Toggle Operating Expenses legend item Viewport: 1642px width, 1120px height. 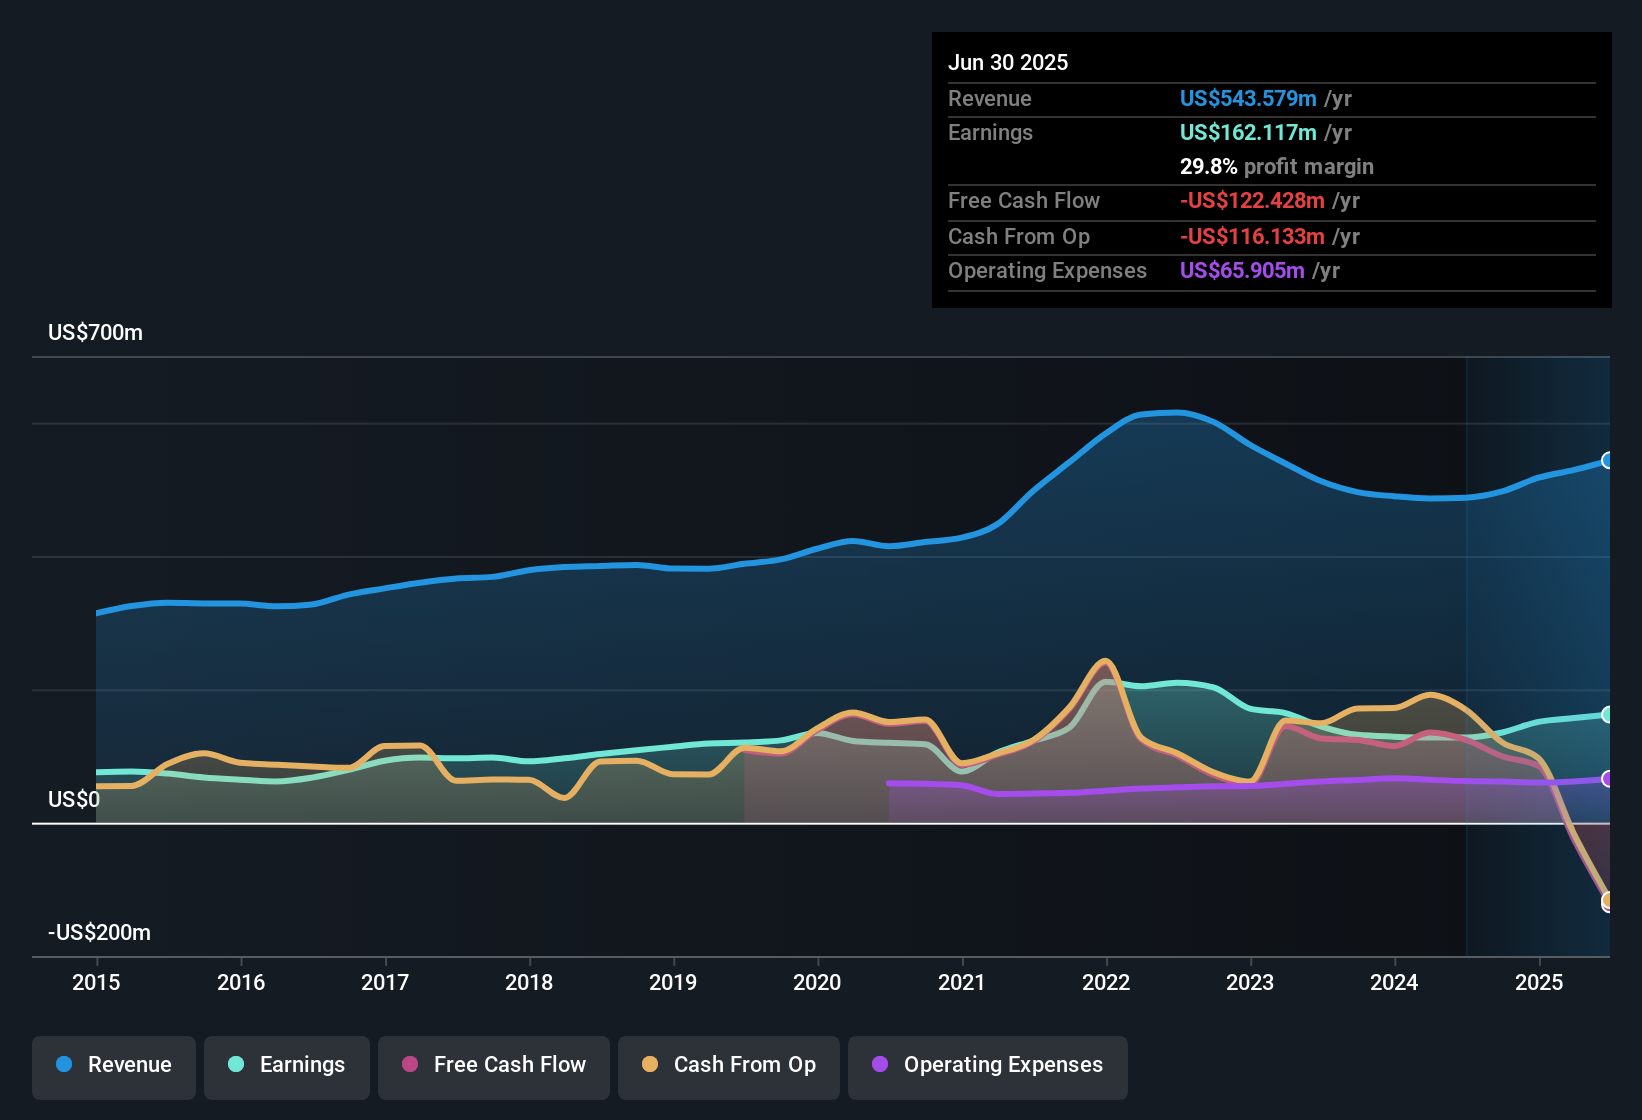coord(988,1065)
